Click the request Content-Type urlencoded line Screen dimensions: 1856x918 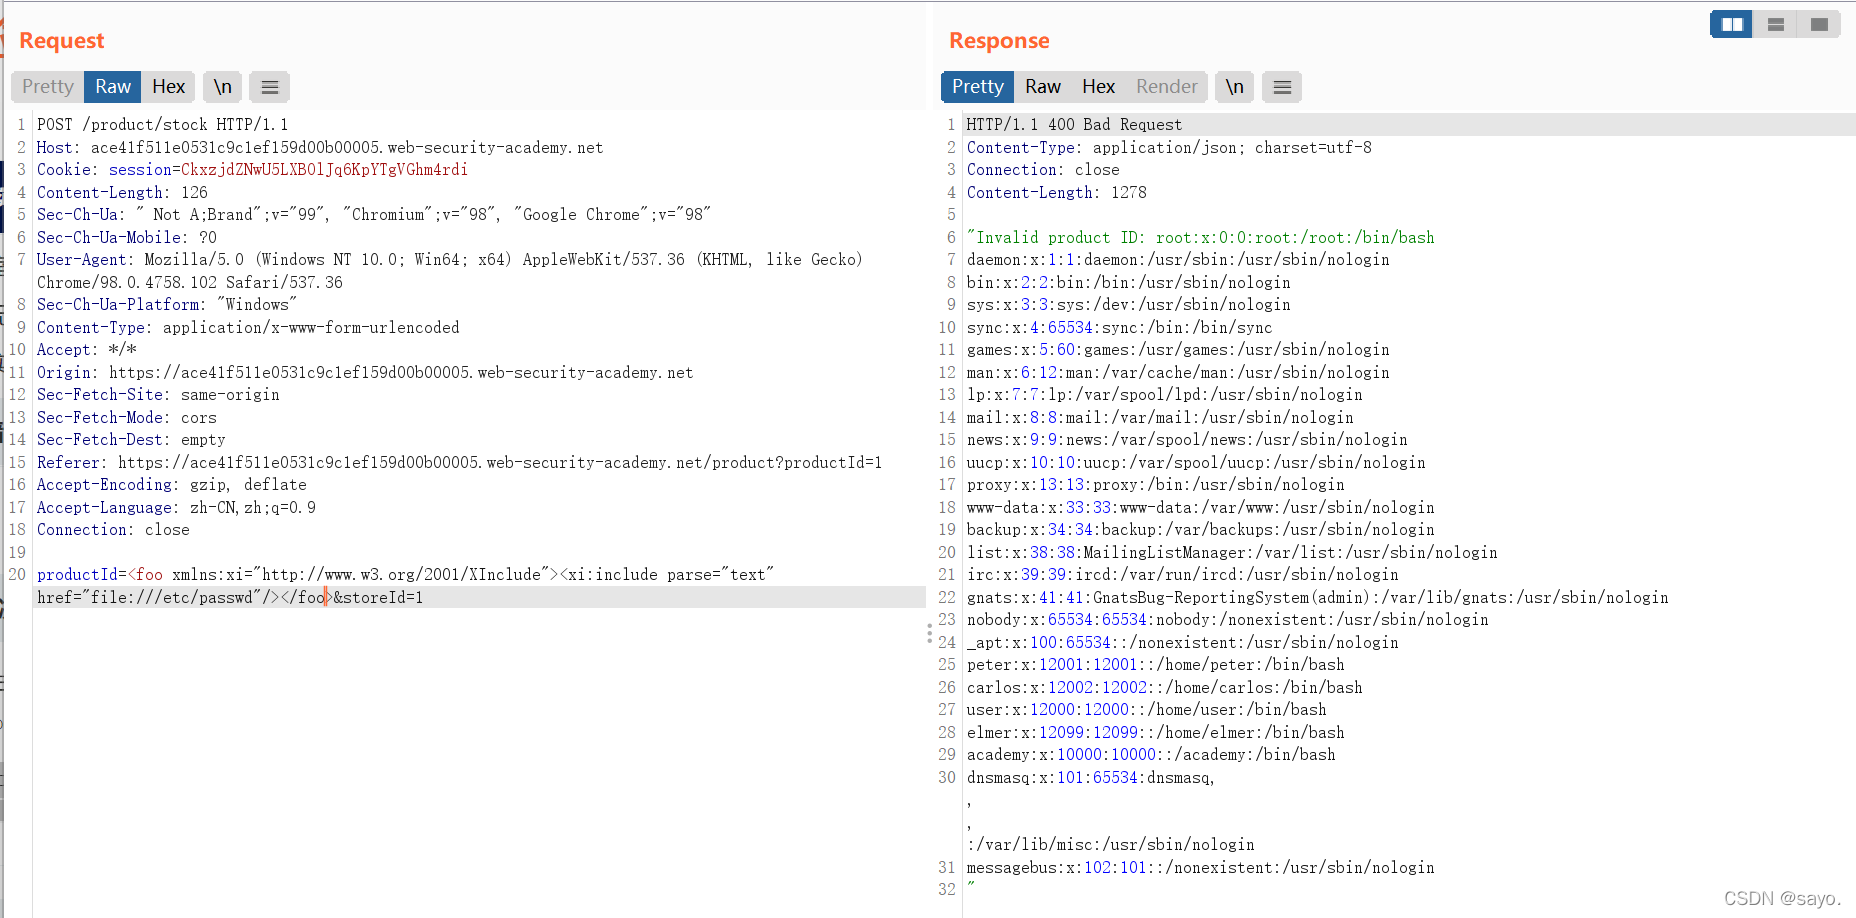click(x=248, y=328)
